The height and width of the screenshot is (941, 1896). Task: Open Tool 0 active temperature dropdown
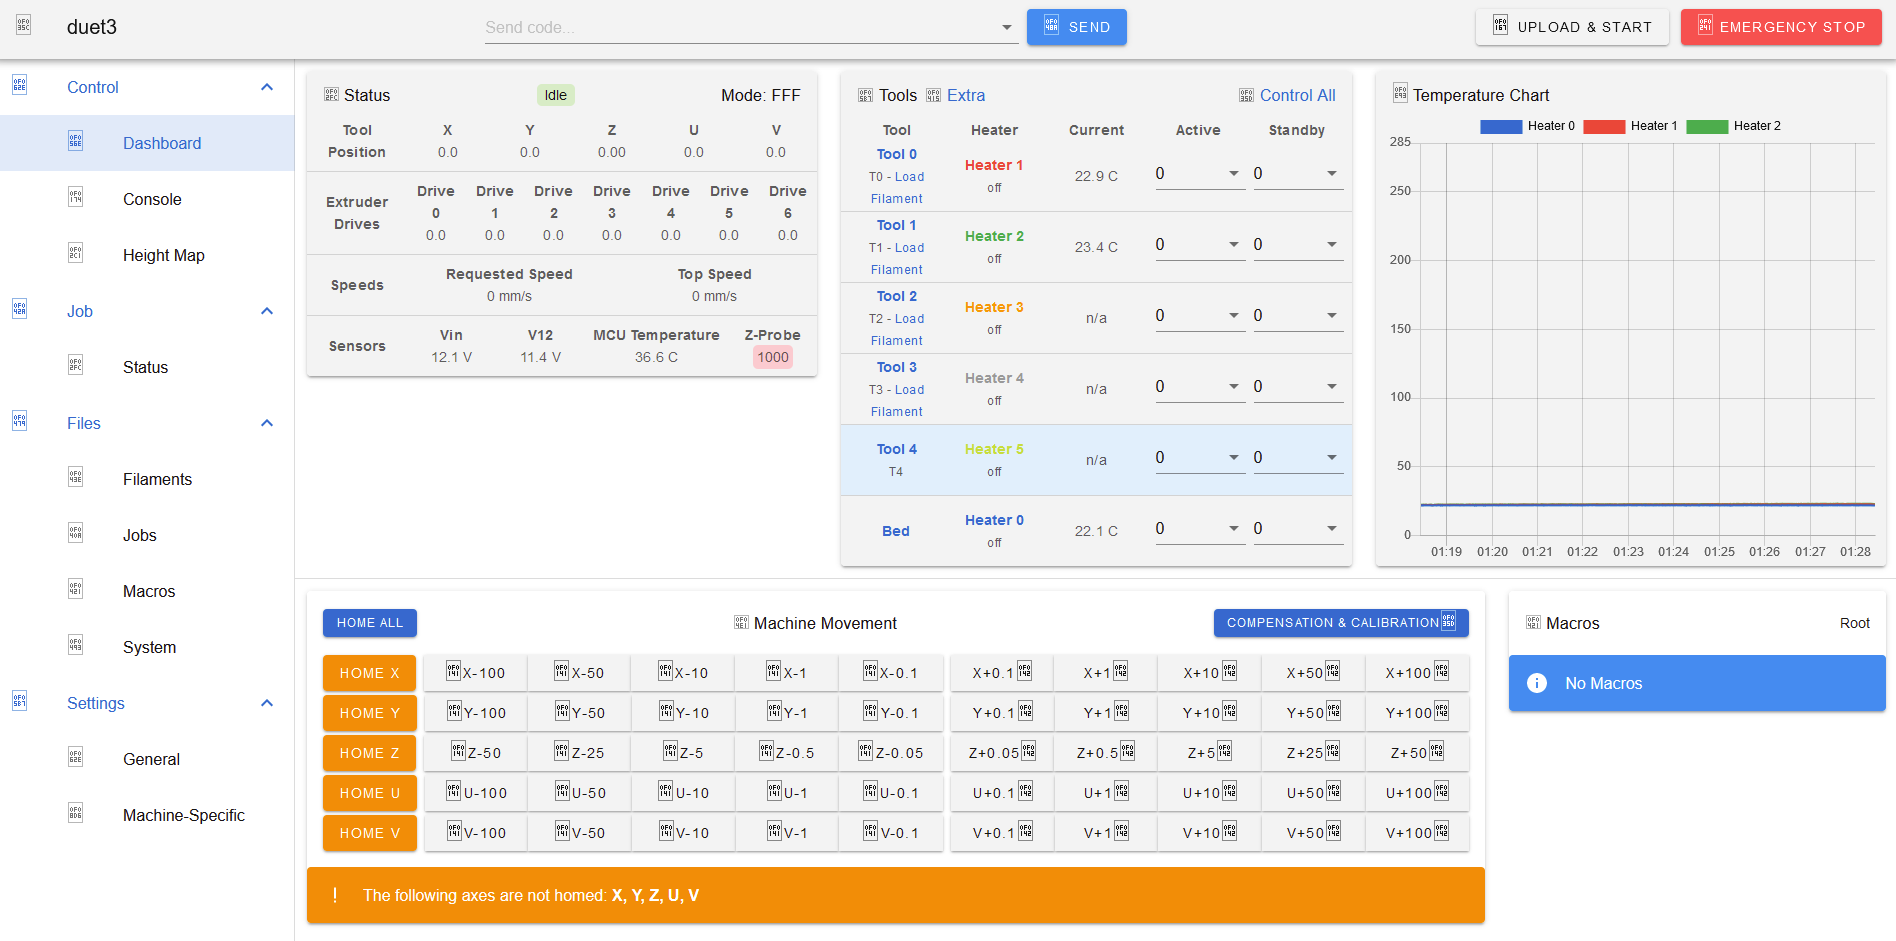click(1234, 174)
